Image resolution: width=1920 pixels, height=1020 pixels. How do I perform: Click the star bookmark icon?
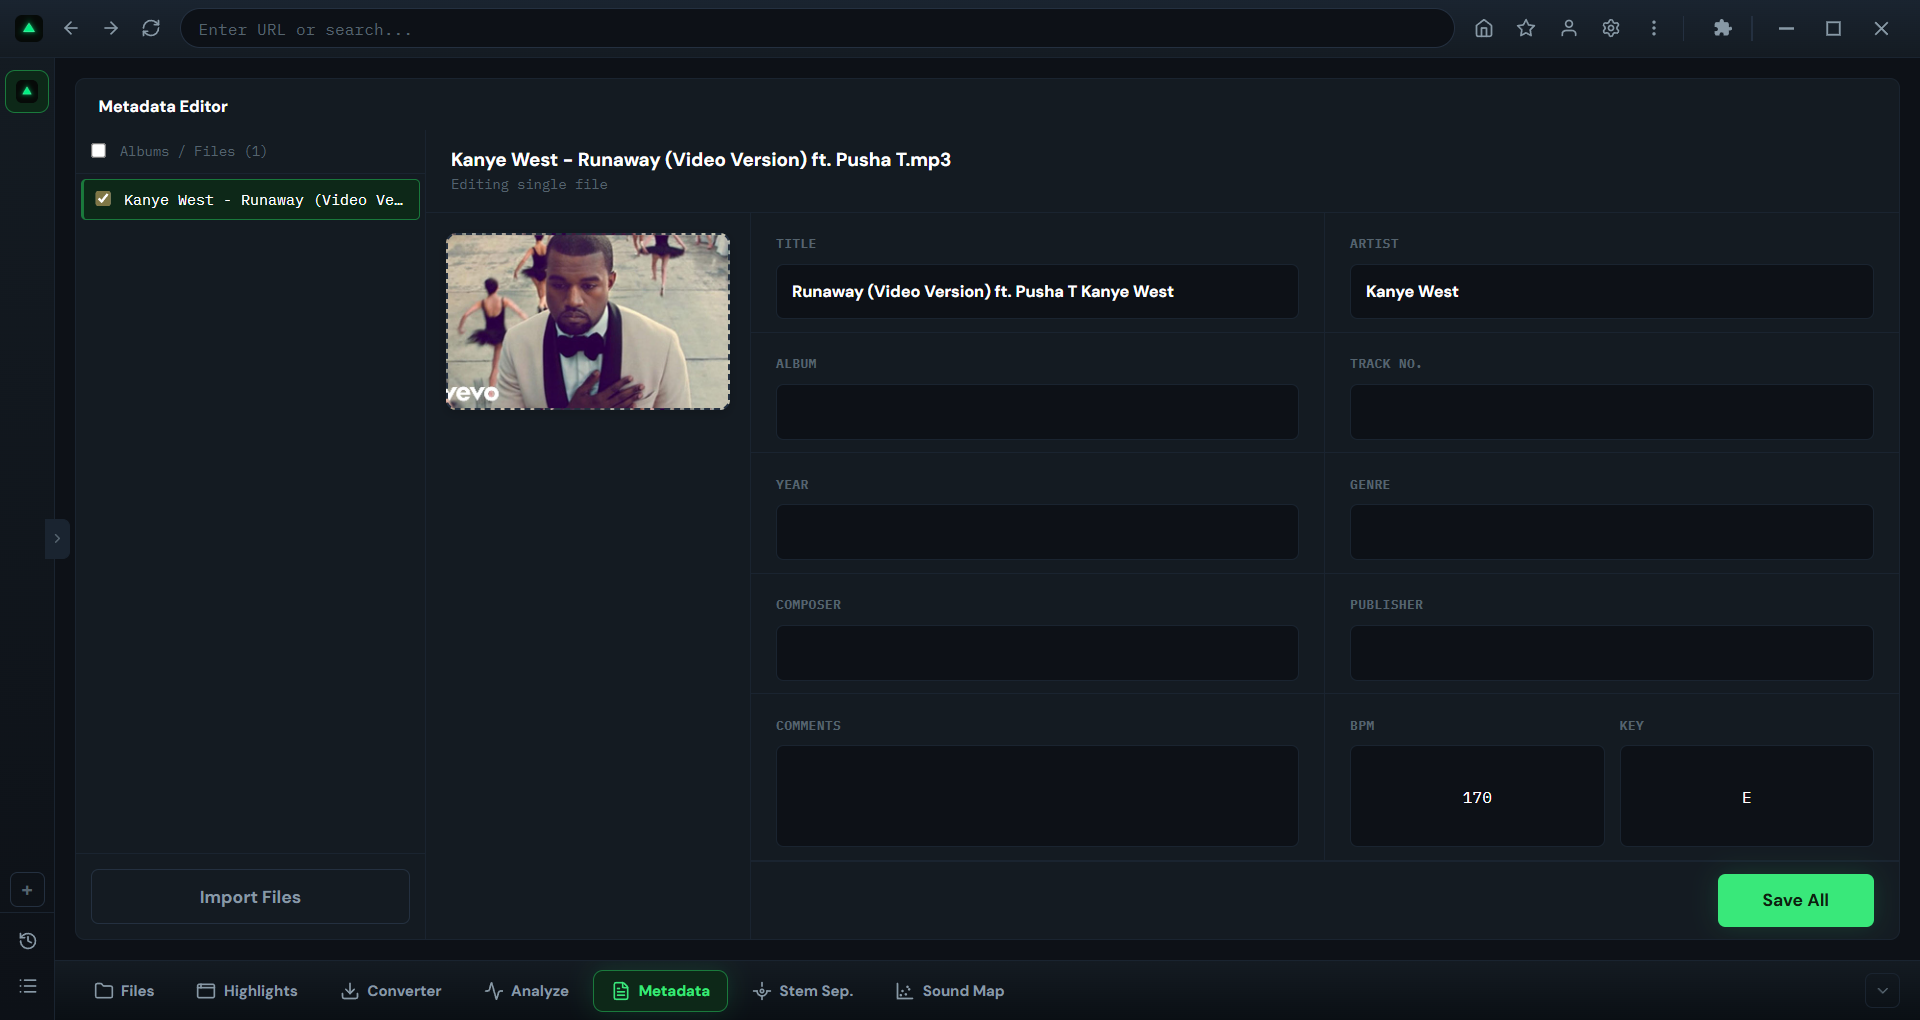pos(1526,29)
